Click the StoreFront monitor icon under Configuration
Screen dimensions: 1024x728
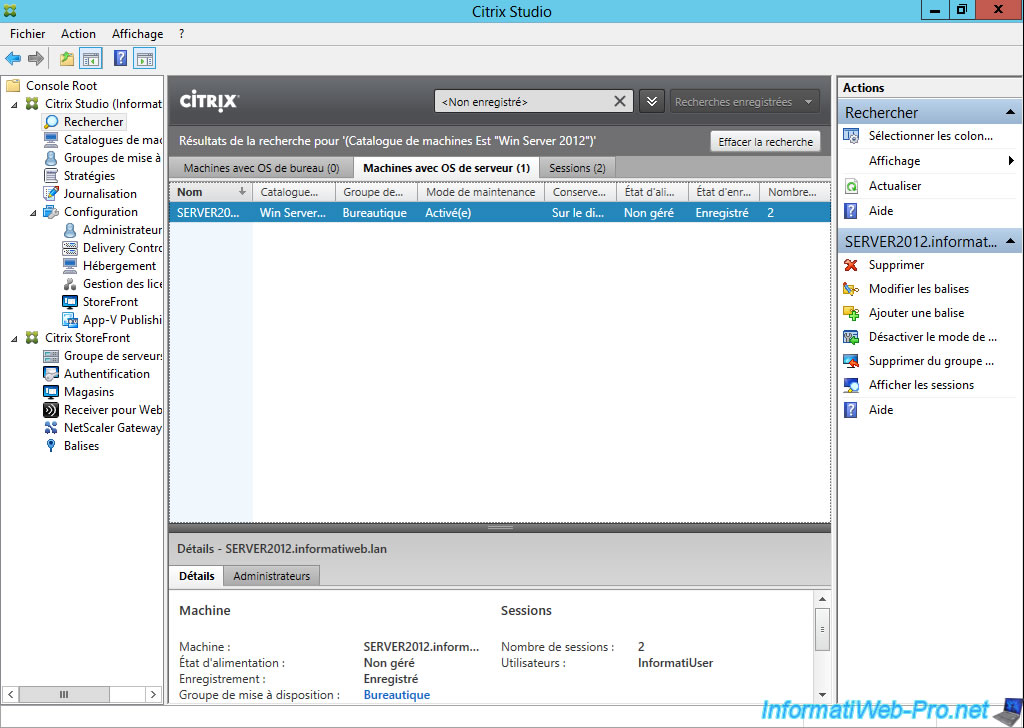click(70, 302)
